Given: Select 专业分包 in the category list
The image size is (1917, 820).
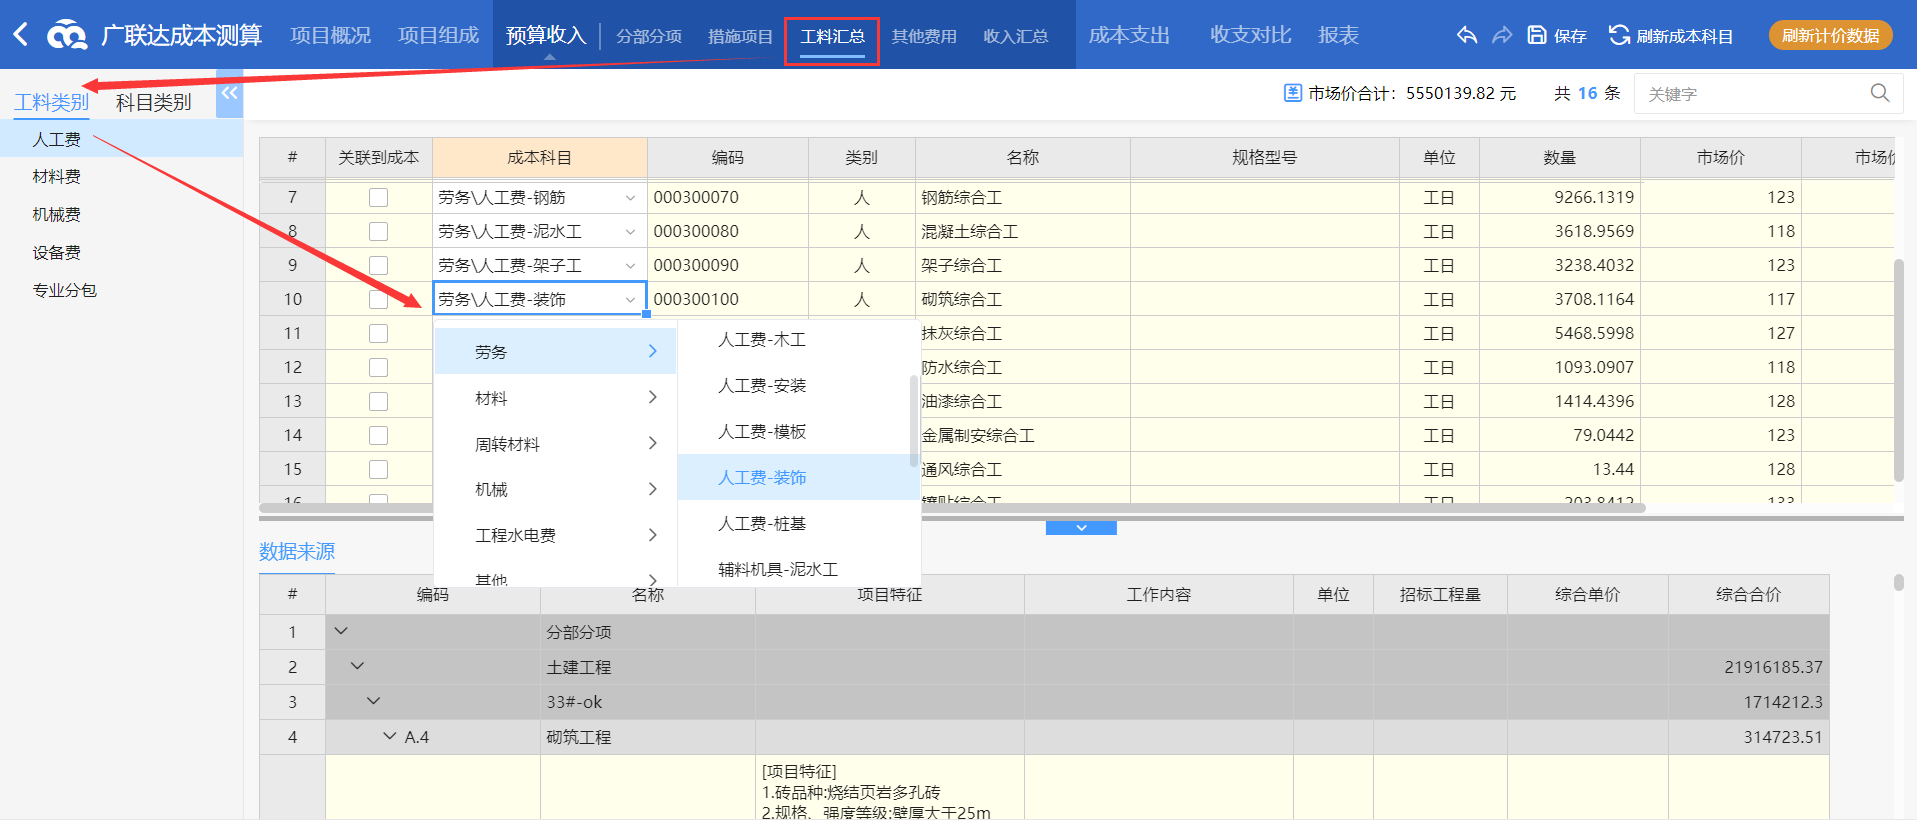Looking at the screenshot, I should (x=121, y=291).
